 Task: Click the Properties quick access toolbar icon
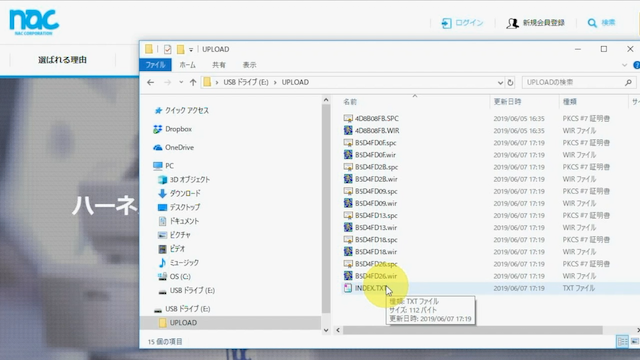167,49
